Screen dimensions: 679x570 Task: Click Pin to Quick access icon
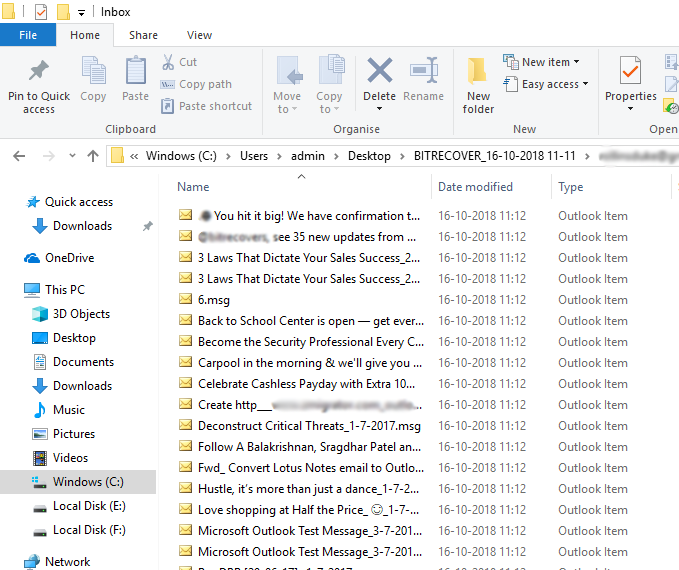[39, 71]
